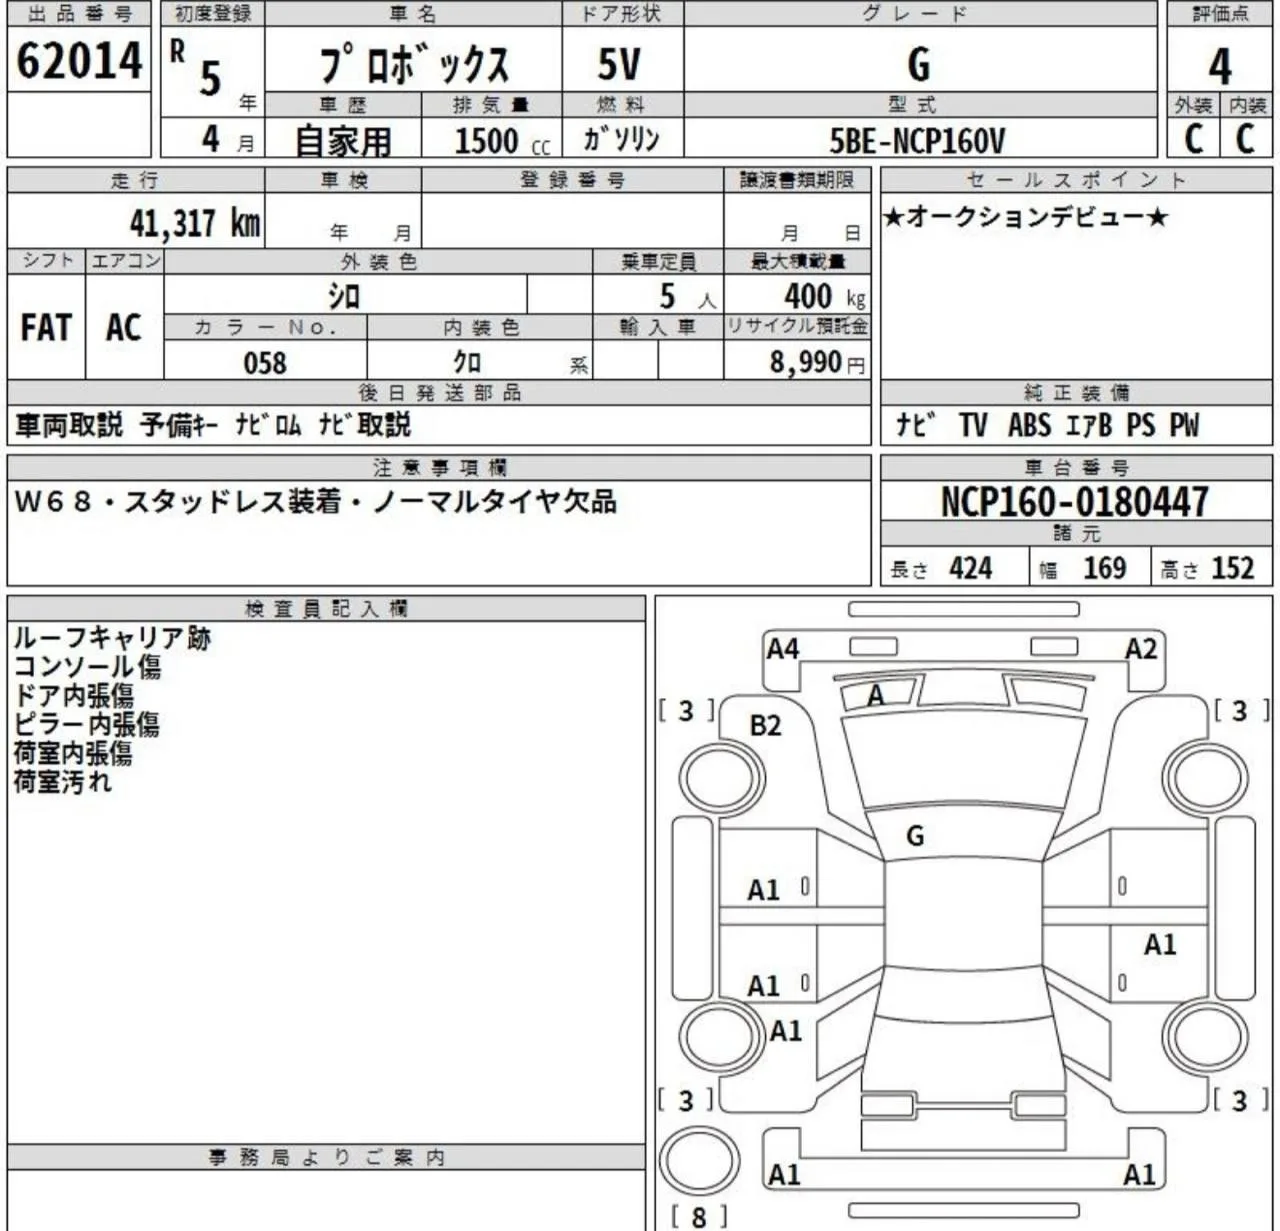Select the car name プロボックス
This screenshot has width=1280, height=1231.
click(414, 63)
